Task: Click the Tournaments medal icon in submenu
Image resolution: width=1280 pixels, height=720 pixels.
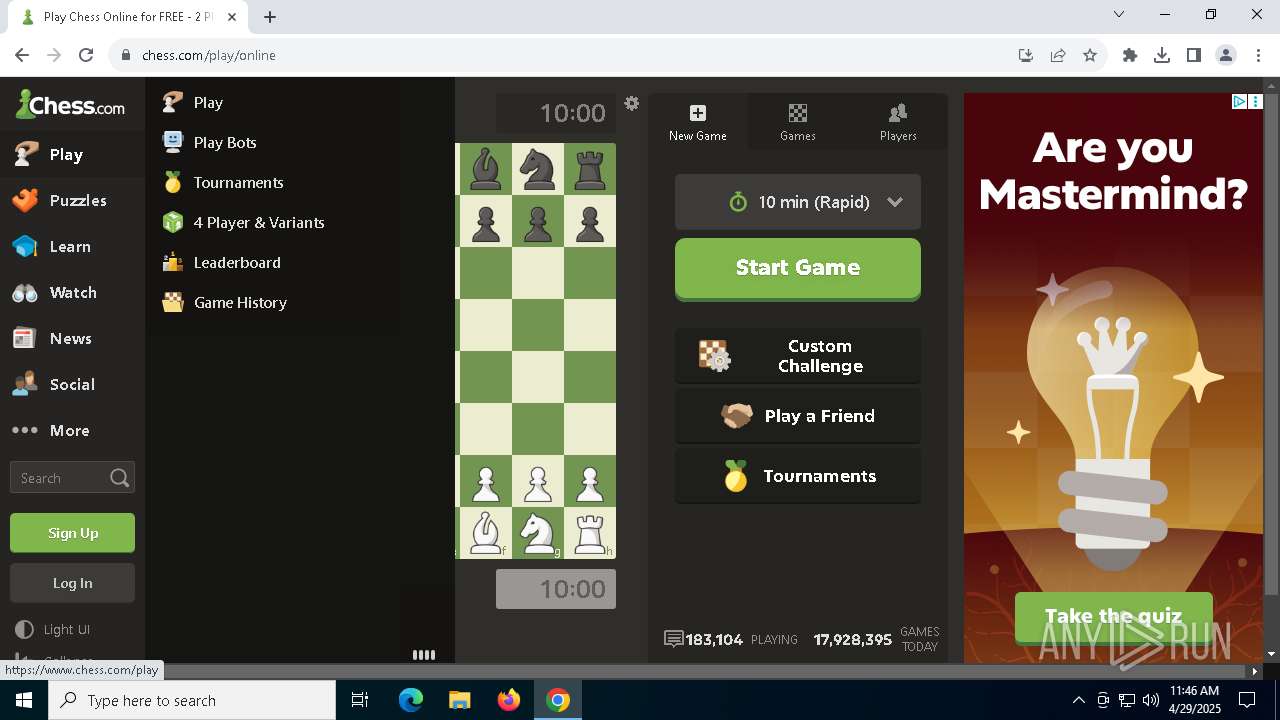Action: 173,182
